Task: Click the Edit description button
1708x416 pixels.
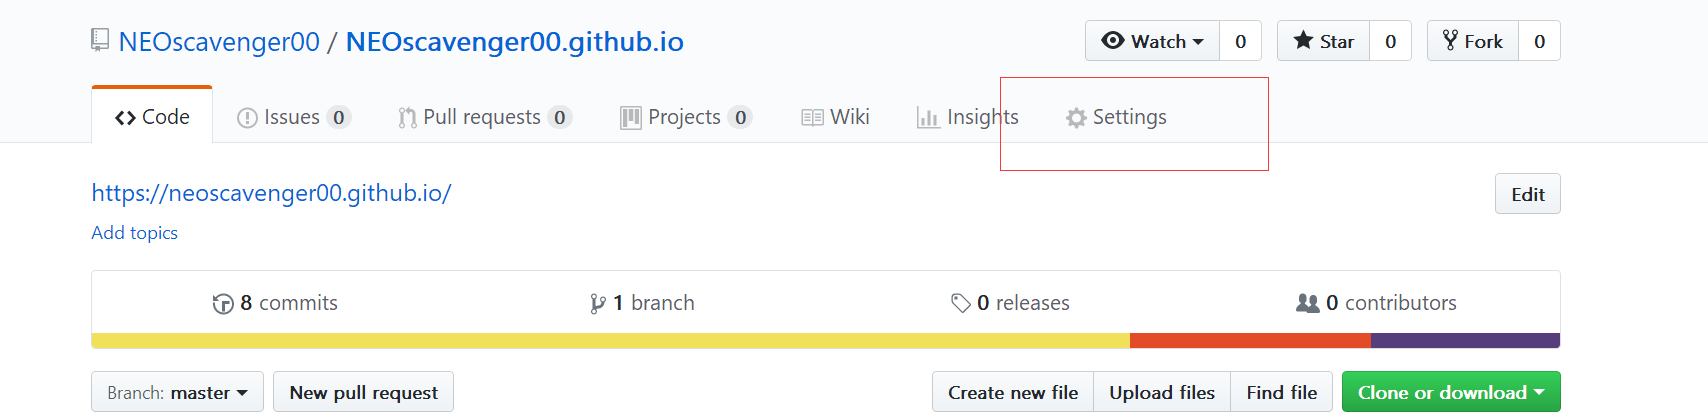Action: [1528, 194]
